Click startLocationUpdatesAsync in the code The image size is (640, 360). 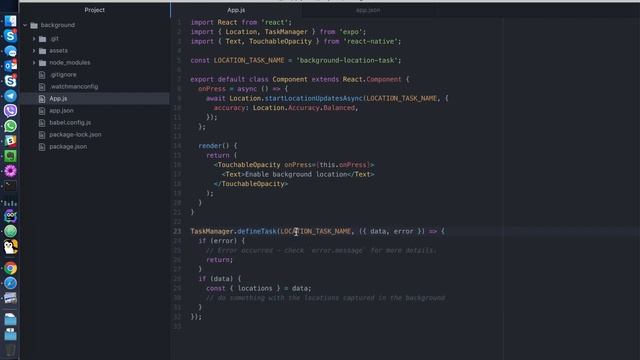pos(313,98)
